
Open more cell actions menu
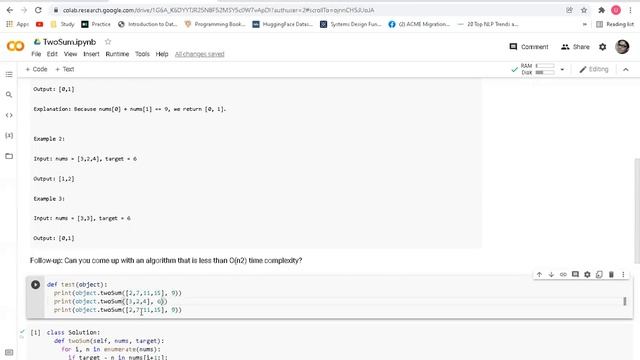pyautogui.click(x=623, y=275)
